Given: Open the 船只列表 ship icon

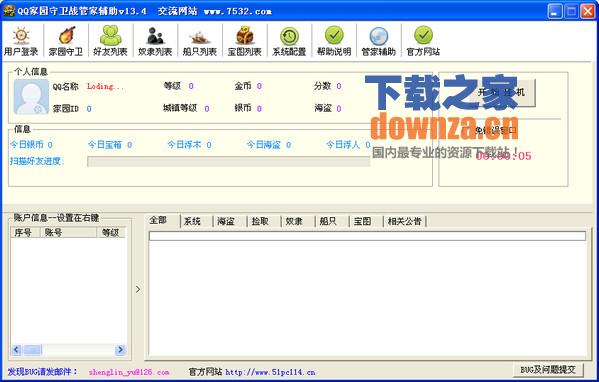Looking at the screenshot, I should click(x=199, y=37).
